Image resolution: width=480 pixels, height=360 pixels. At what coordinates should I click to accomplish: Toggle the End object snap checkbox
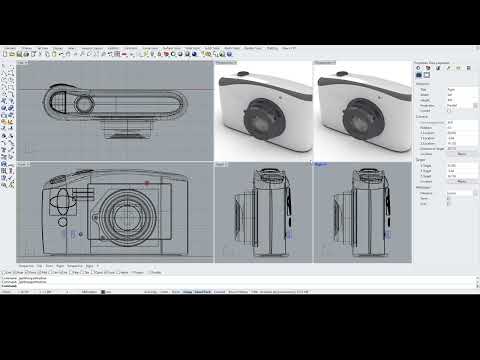[x=4, y=272]
